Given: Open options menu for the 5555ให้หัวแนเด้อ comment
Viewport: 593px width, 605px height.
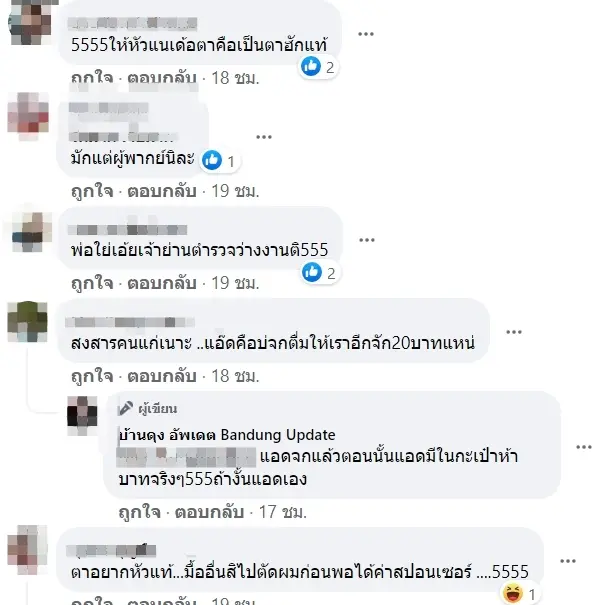Looking at the screenshot, I should (x=366, y=34).
